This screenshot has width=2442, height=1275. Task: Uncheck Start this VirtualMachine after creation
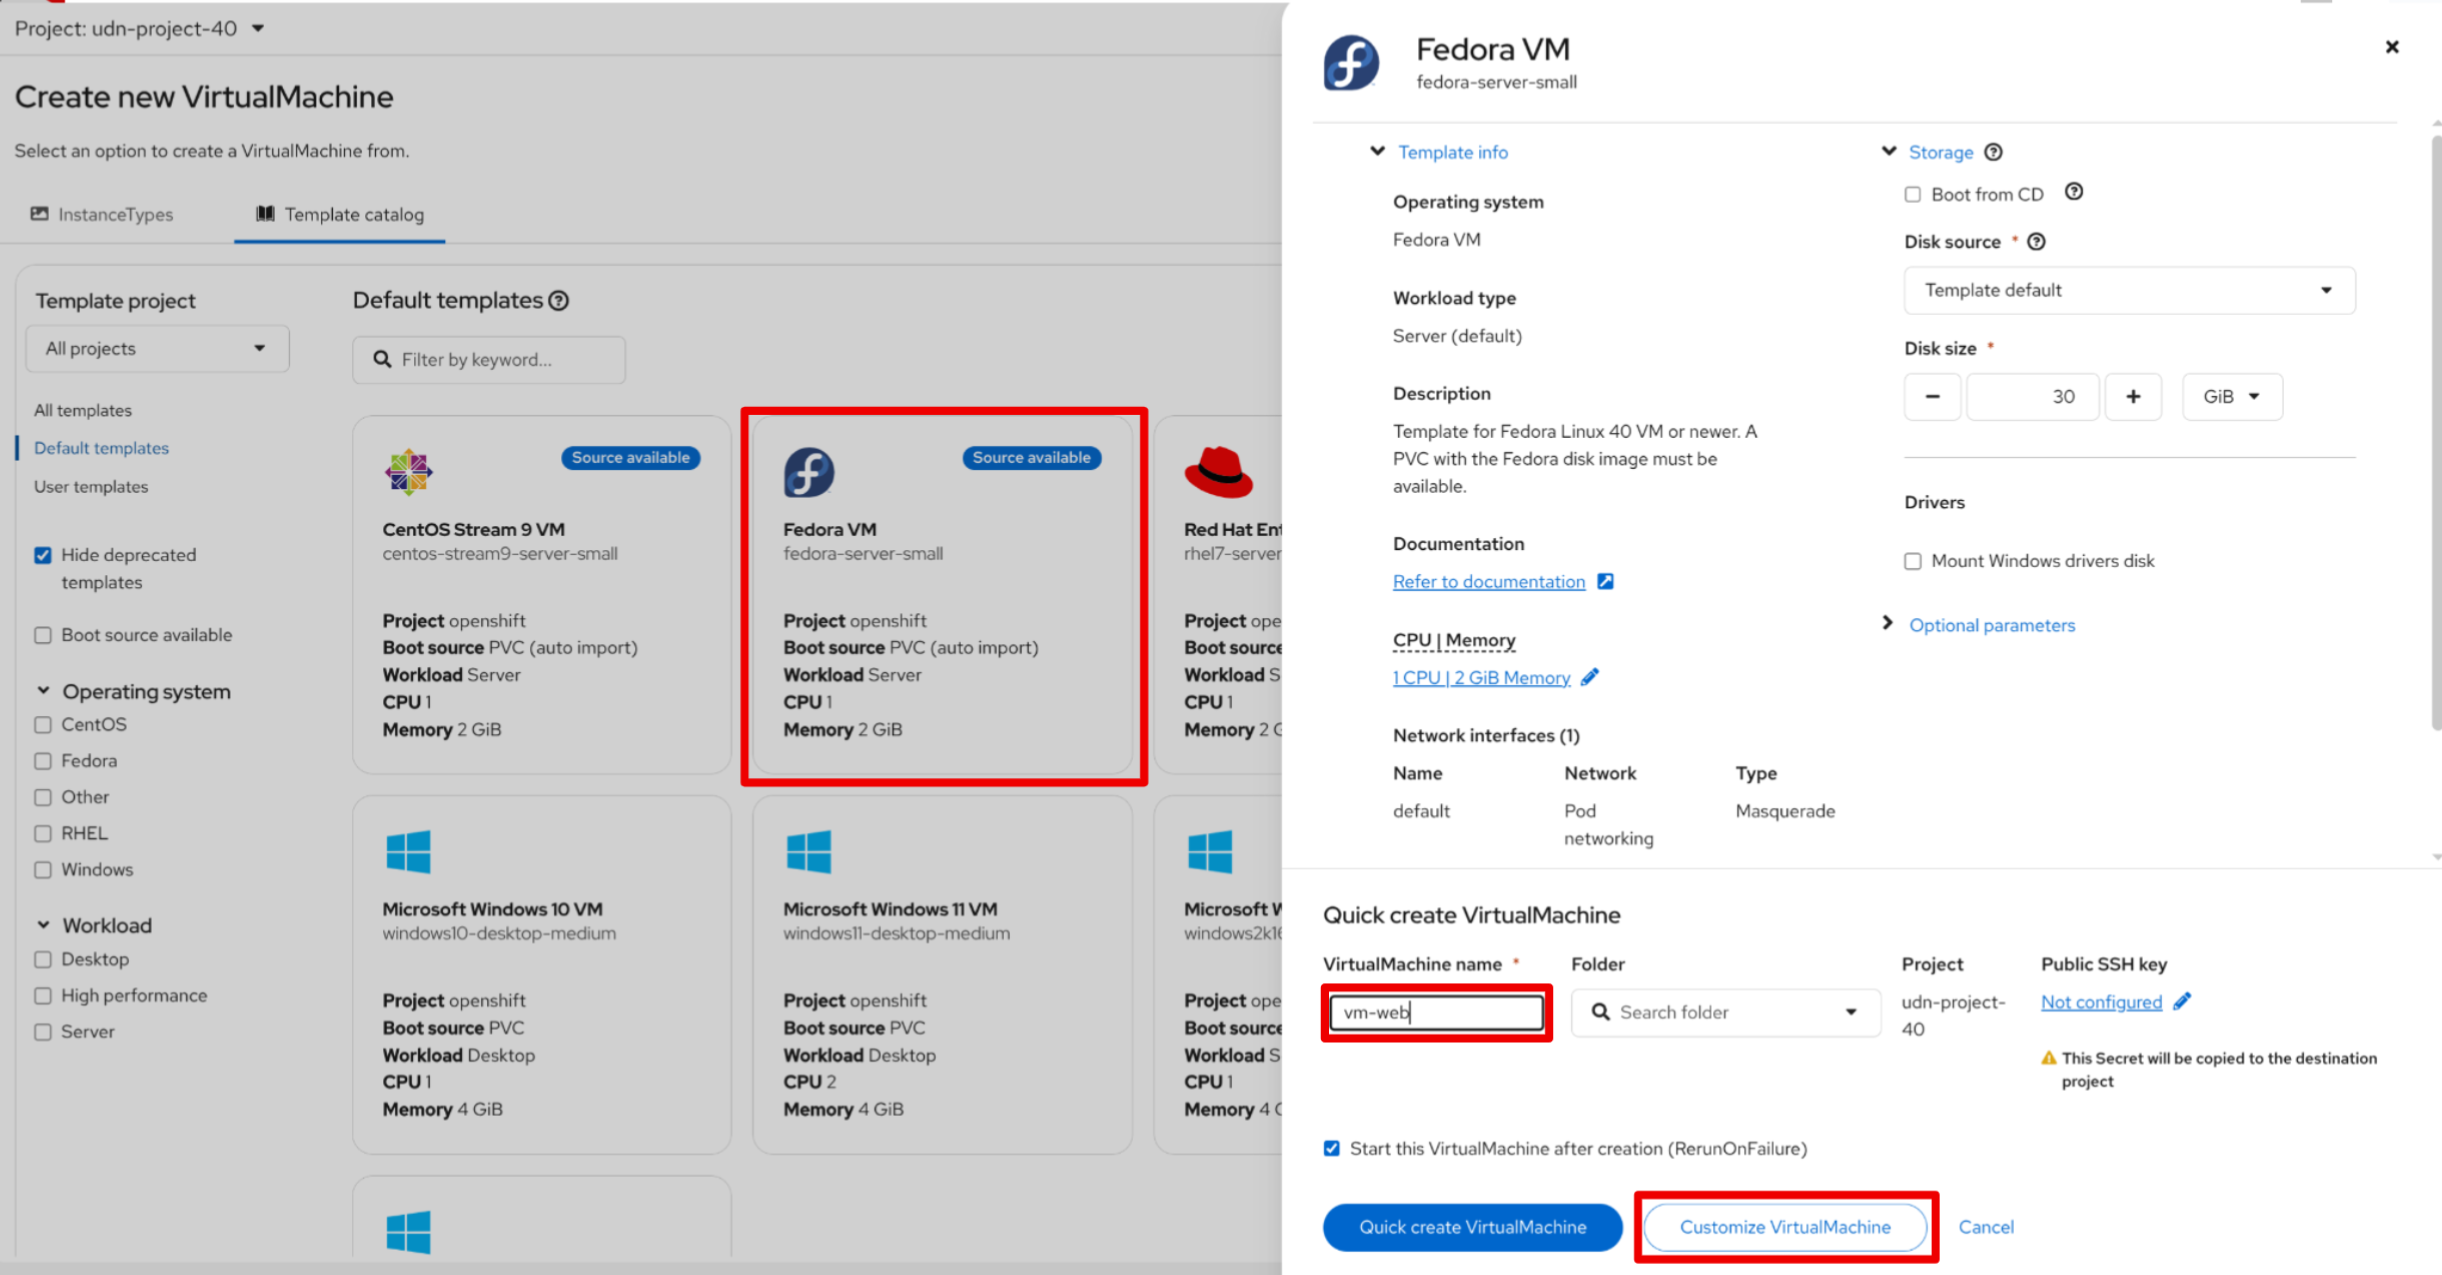1331,1148
